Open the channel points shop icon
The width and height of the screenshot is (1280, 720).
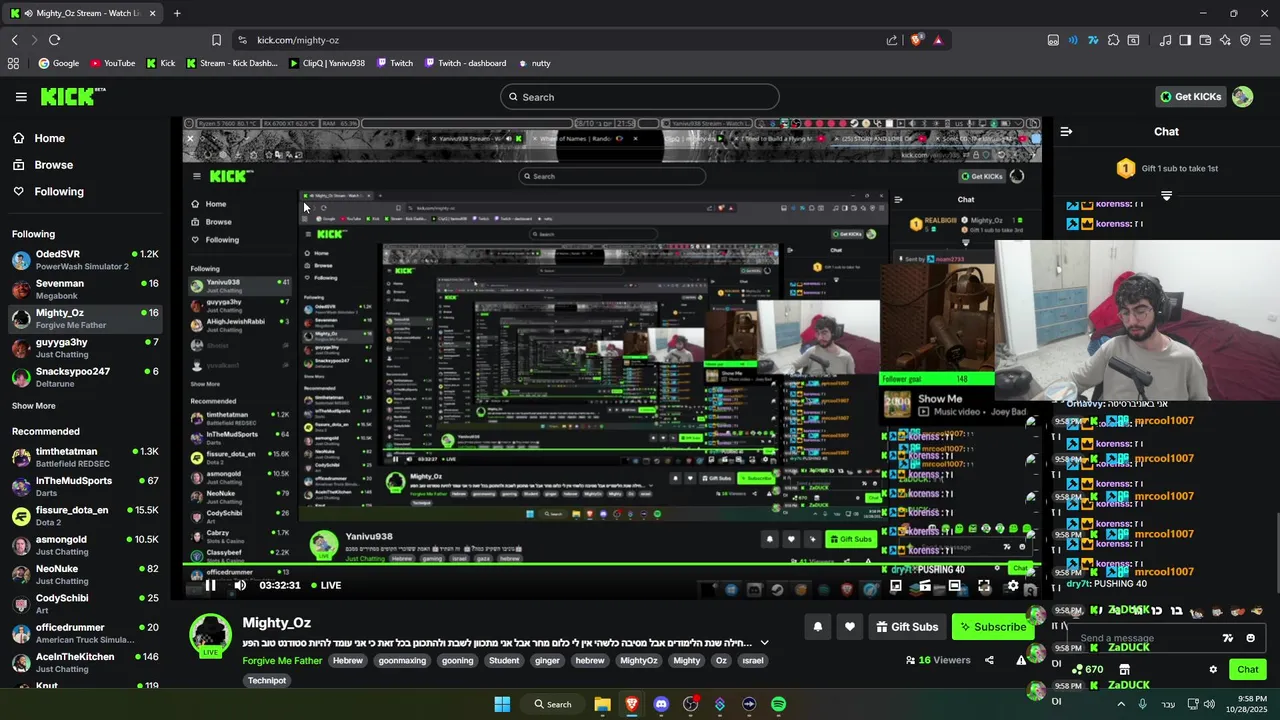tap(1124, 670)
